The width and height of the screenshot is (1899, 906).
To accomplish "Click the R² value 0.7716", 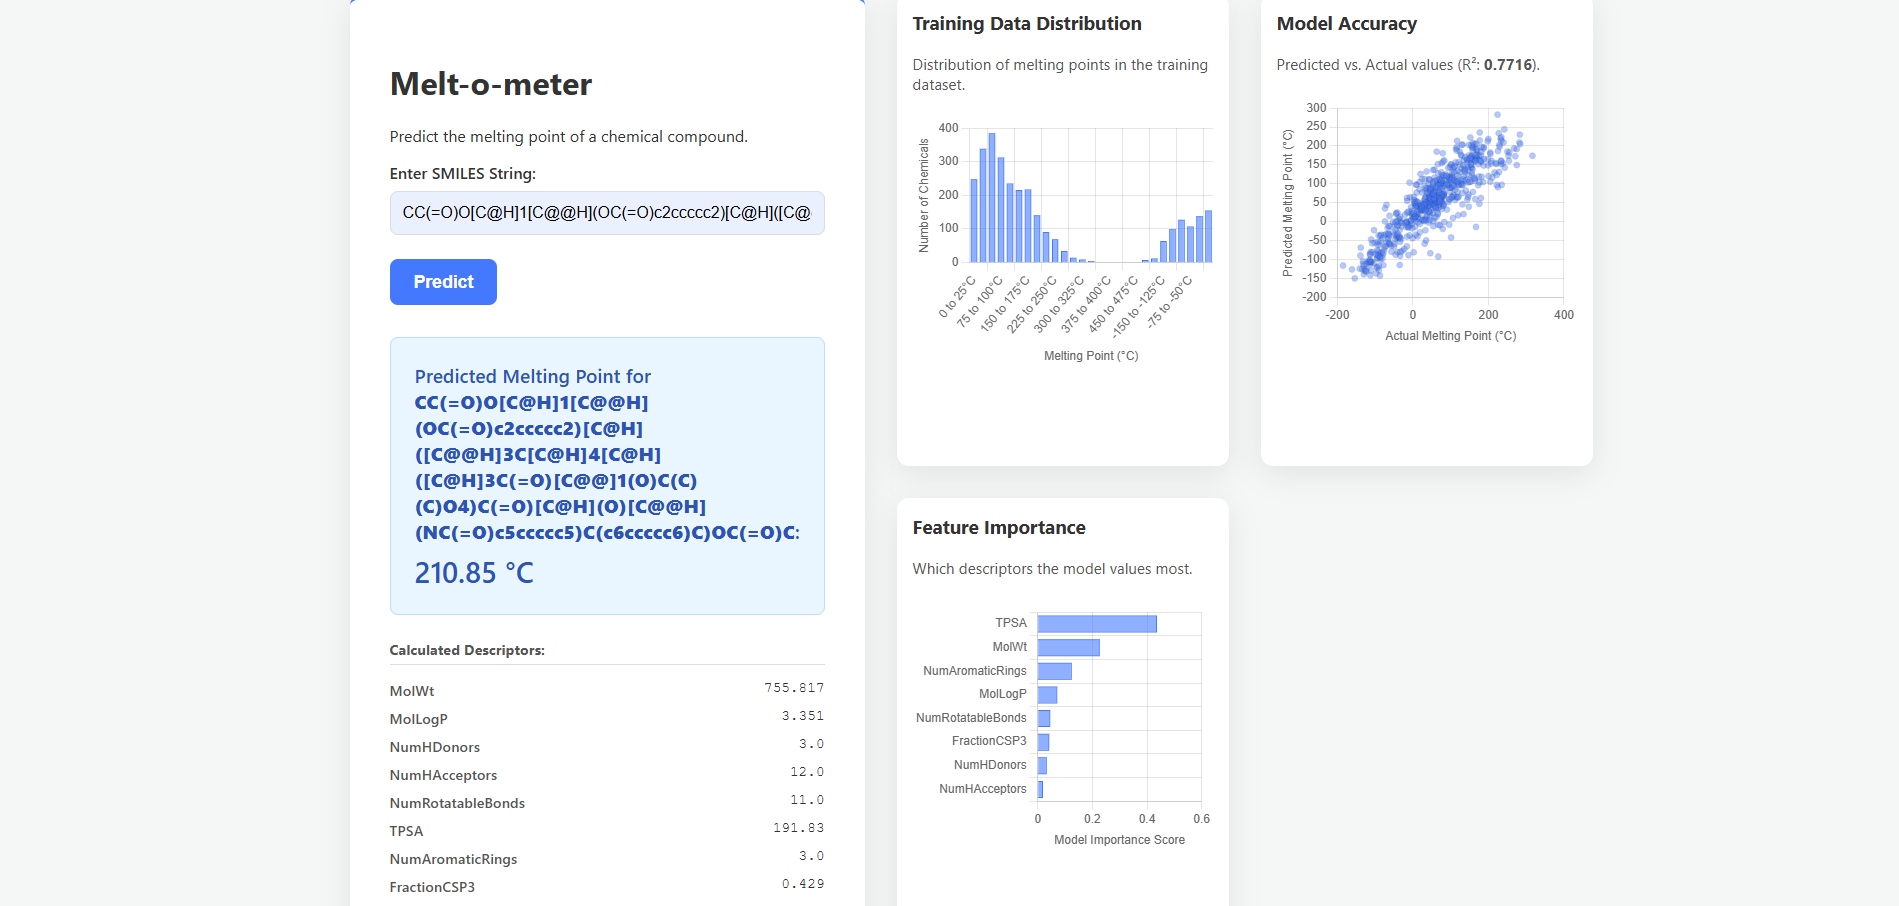I will click(1508, 65).
